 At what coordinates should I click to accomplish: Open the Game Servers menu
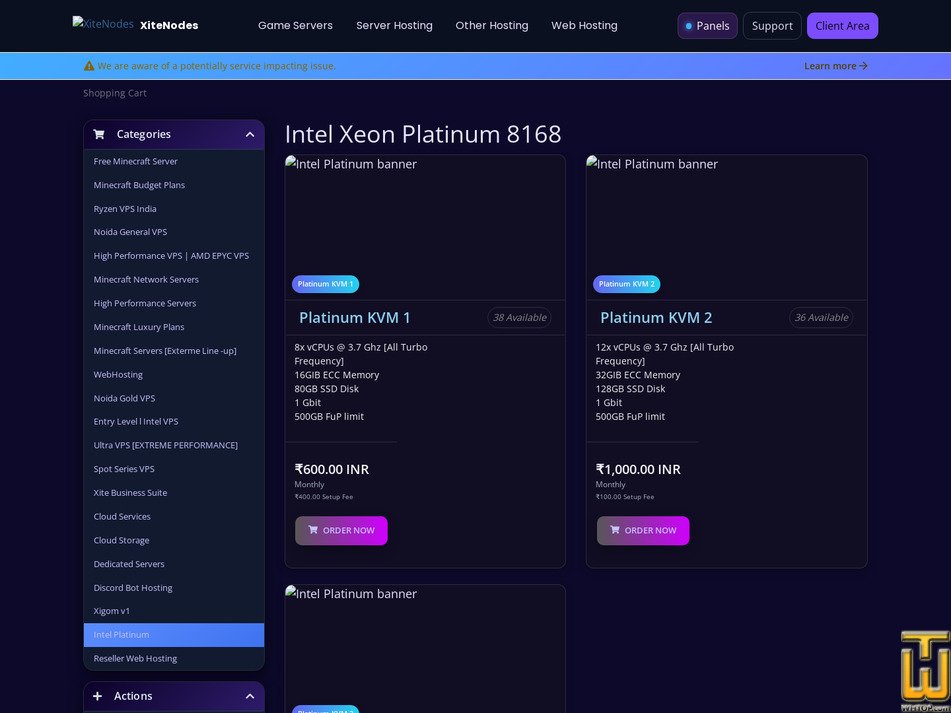pyautogui.click(x=295, y=25)
